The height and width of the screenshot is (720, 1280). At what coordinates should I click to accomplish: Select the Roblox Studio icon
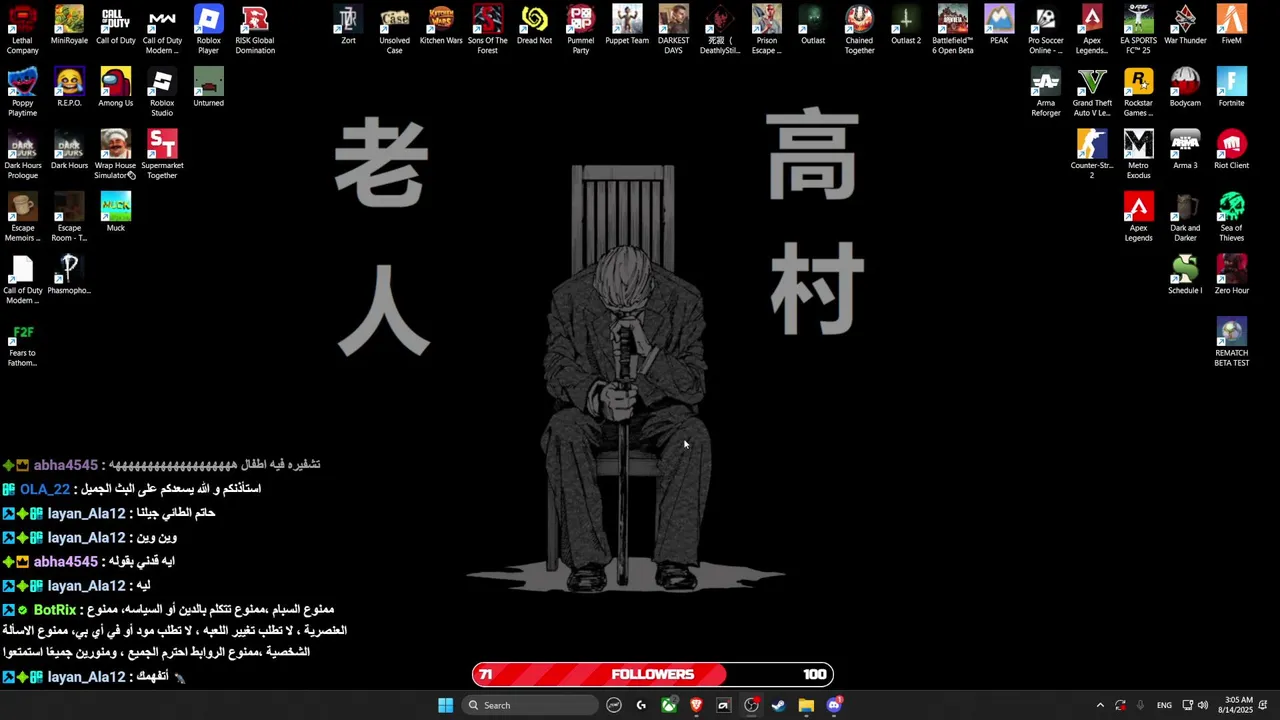coord(162,92)
